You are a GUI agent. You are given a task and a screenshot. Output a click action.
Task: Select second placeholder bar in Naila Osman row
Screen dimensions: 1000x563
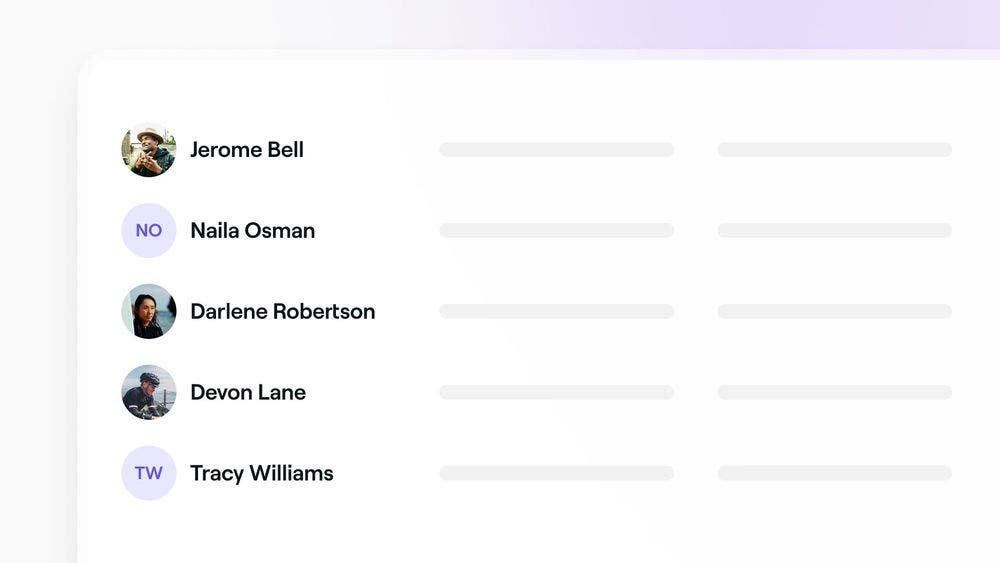834,231
